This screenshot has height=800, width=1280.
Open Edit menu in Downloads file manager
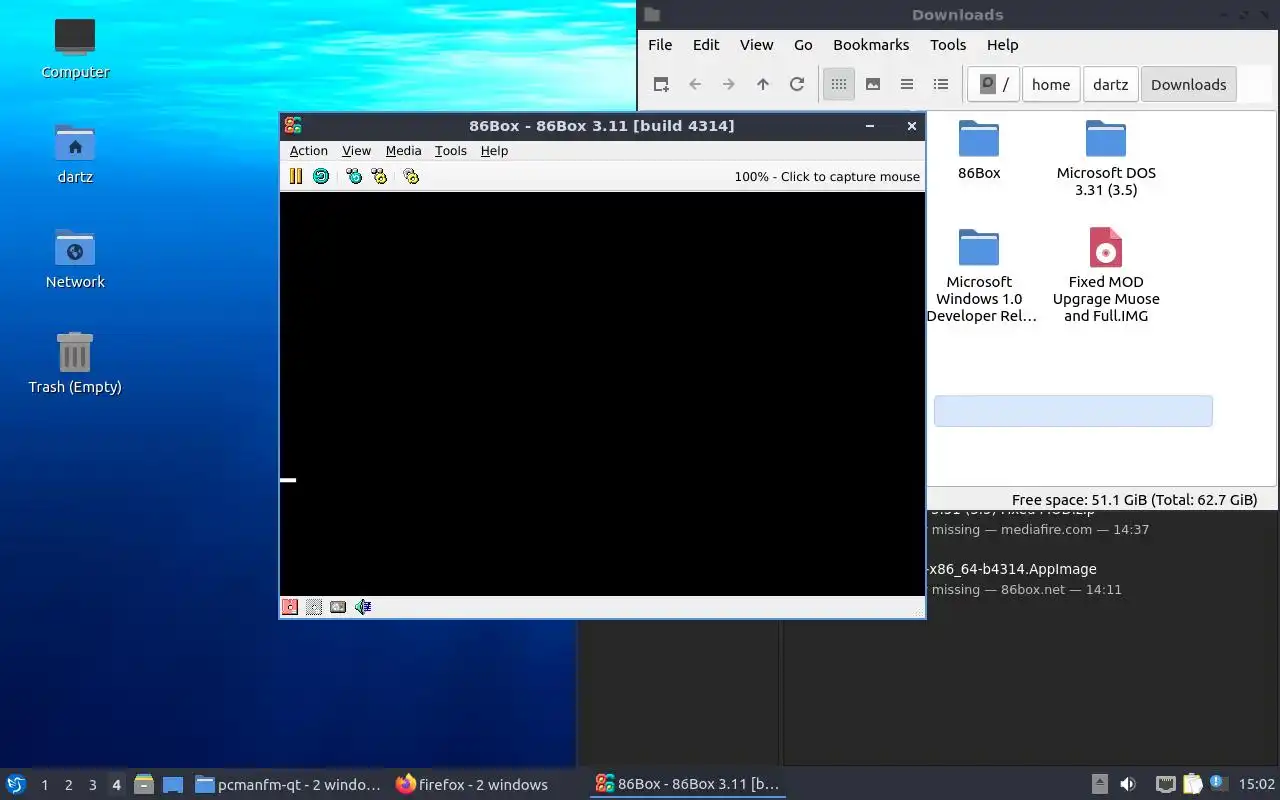click(x=706, y=45)
